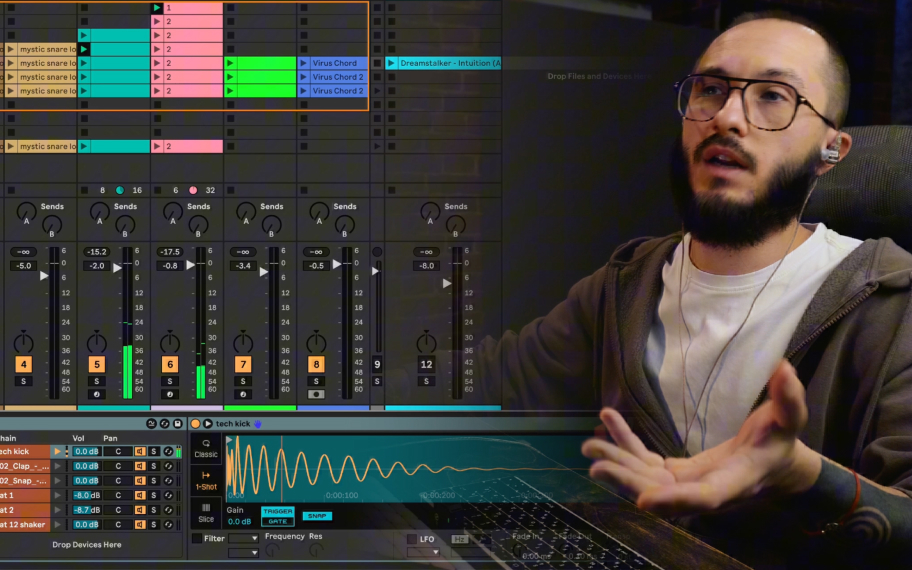Arm track 7 for recording
Image resolution: width=912 pixels, height=570 pixels.
click(x=243, y=394)
